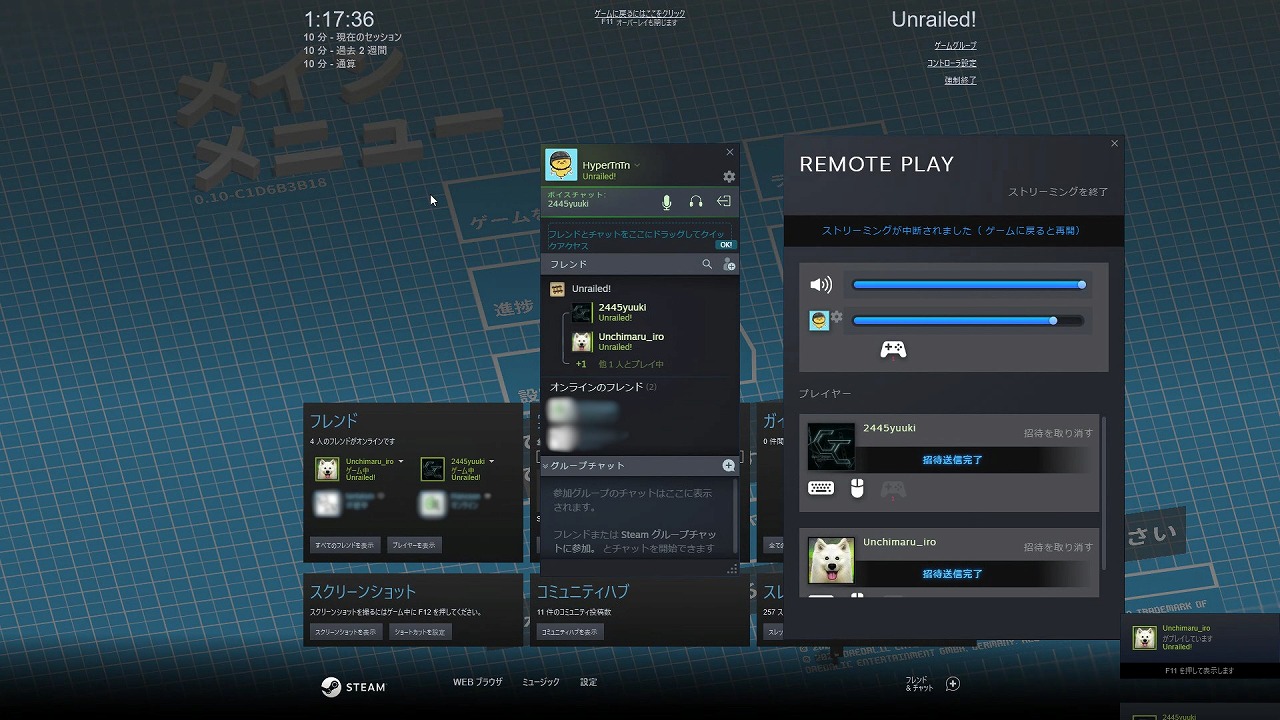The width and height of the screenshot is (1280, 720).
Task: Open chat with Unchimaru_iro in friends list
Action: point(640,341)
